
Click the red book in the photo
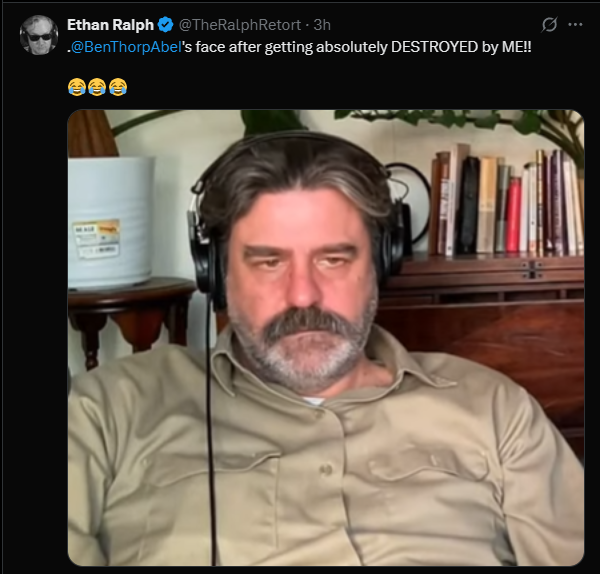point(513,214)
